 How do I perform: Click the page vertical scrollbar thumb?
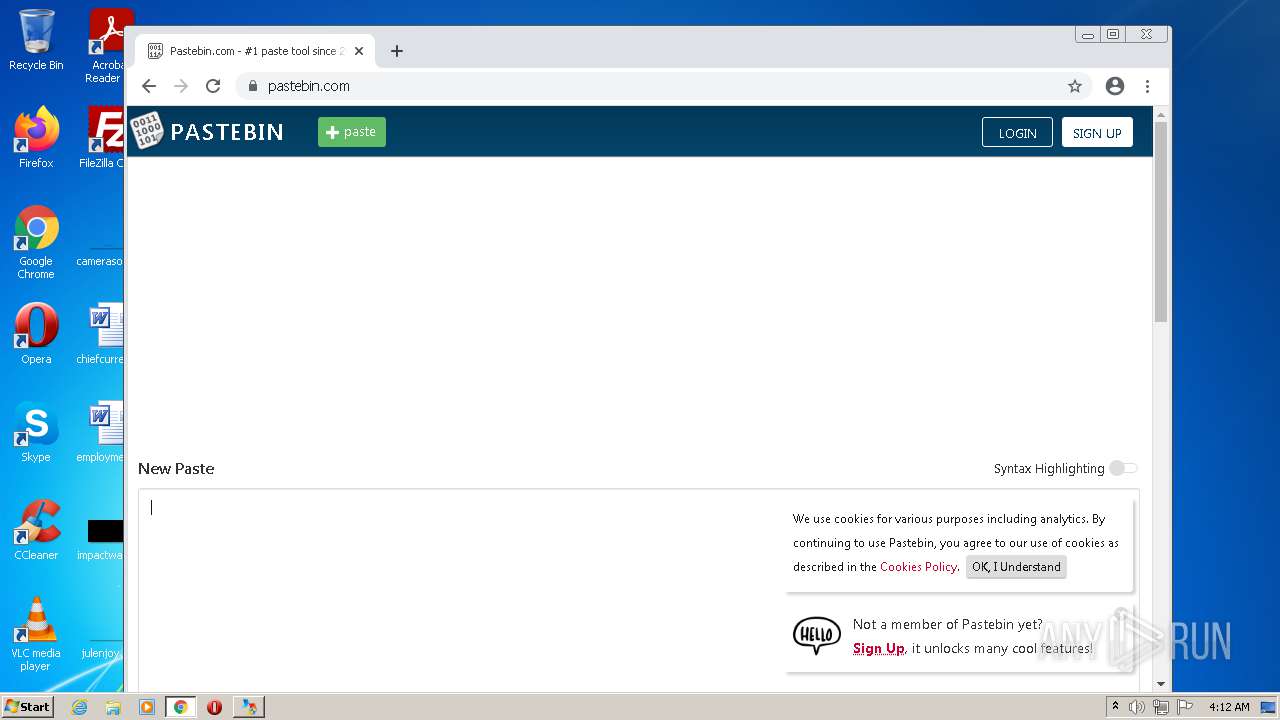(1161, 220)
